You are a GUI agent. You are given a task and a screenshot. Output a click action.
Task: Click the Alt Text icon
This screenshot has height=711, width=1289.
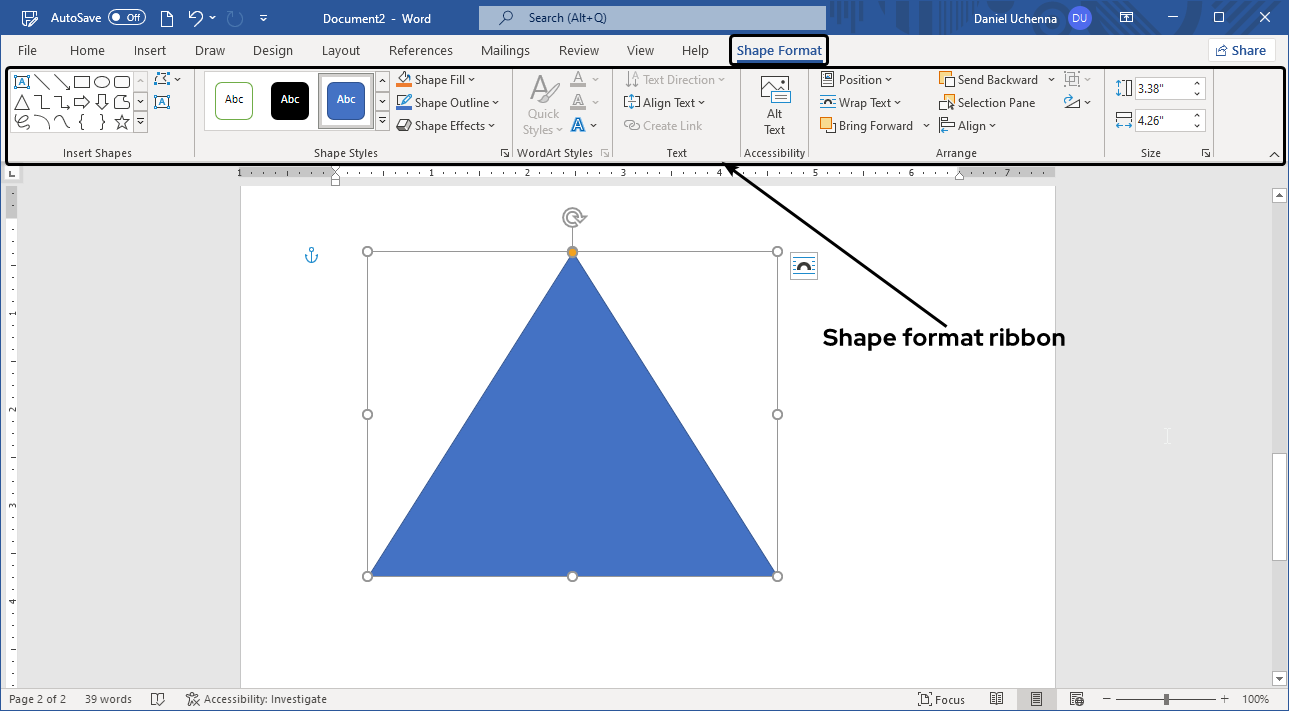pyautogui.click(x=774, y=100)
